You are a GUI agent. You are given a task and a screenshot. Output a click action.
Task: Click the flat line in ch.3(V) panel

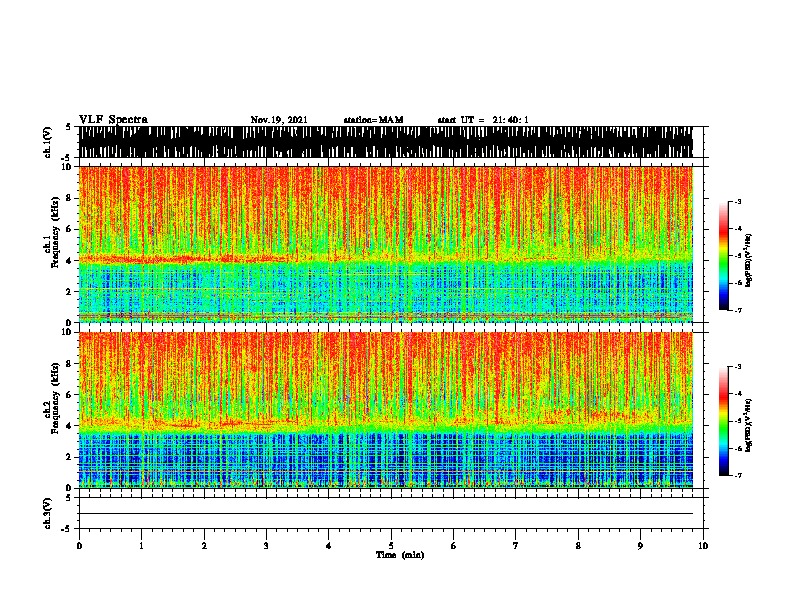pyautogui.click(x=385, y=514)
